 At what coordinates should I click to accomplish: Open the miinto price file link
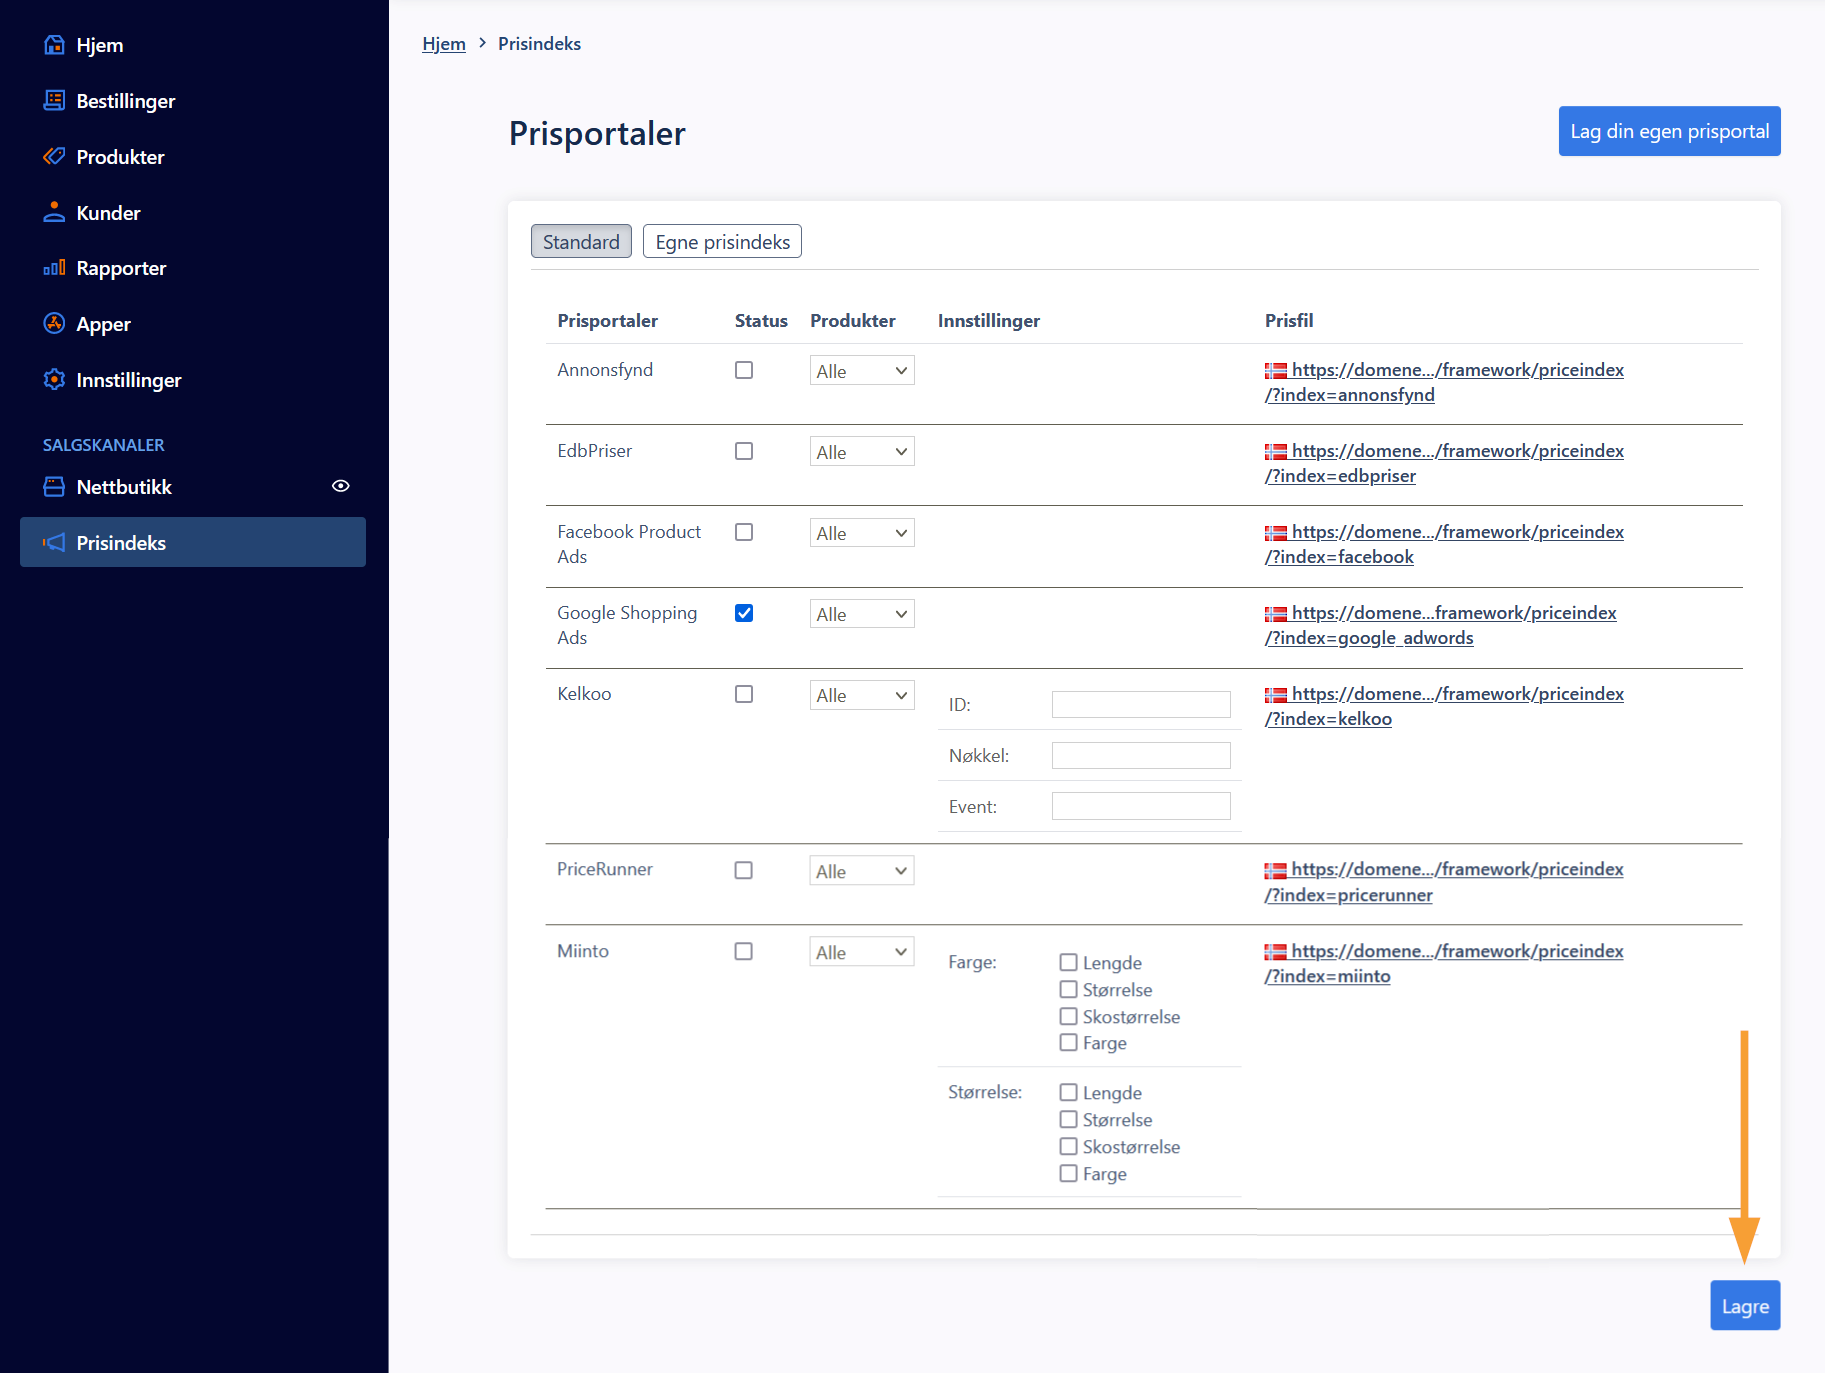pyautogui.click(x=1444, y=963)
